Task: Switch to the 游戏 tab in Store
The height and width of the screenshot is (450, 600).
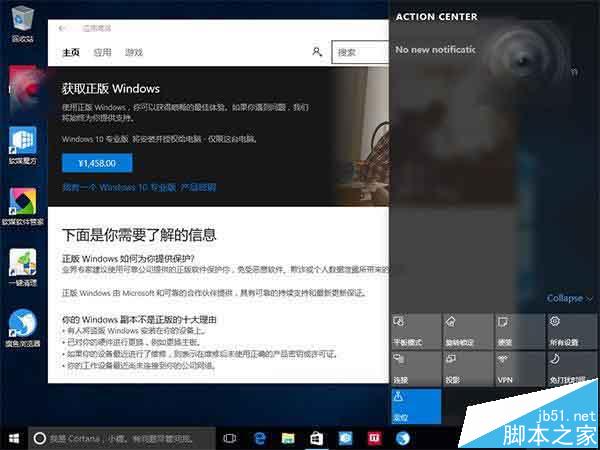Action: point(134,52)
